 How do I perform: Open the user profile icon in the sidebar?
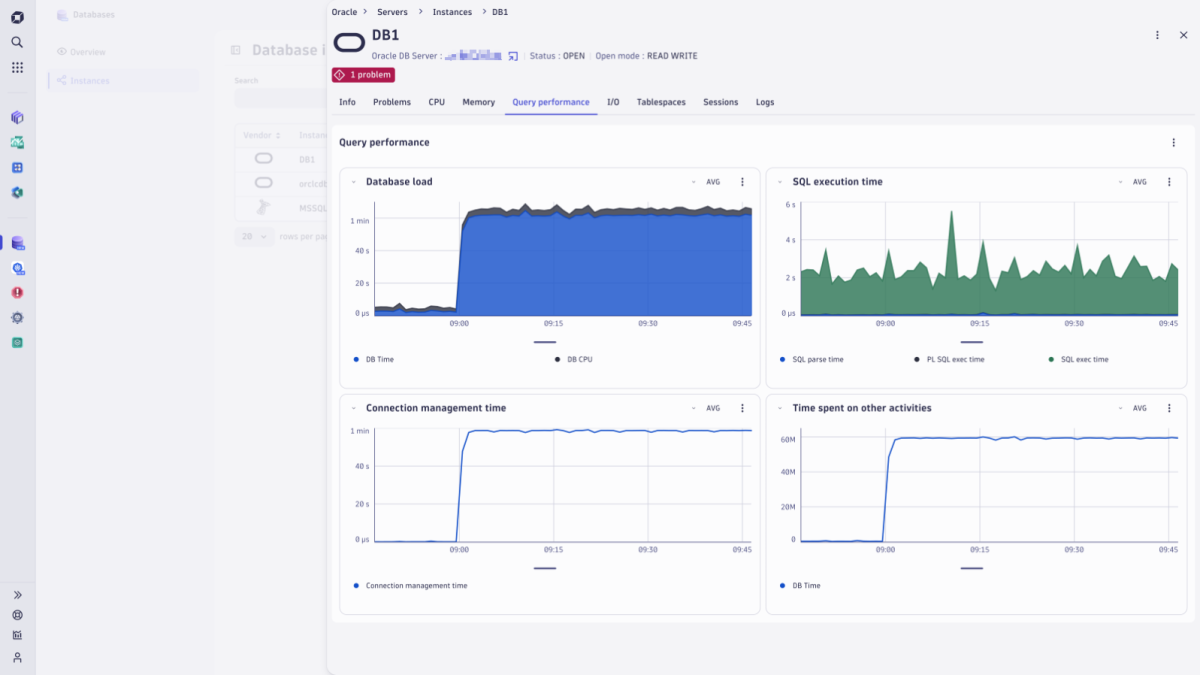16,655
